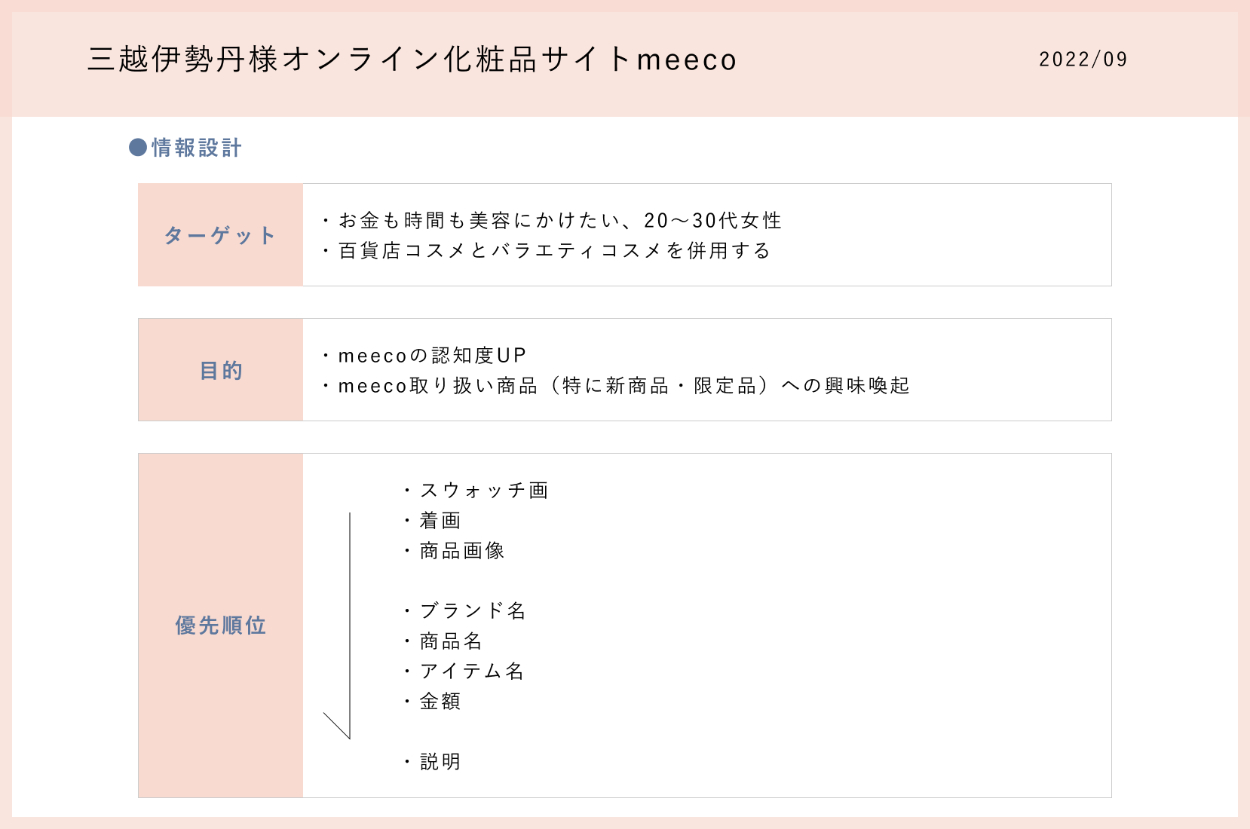Select the ターゲット label cell
This screenshot has height=829, width=1250.
pos(220,235)
